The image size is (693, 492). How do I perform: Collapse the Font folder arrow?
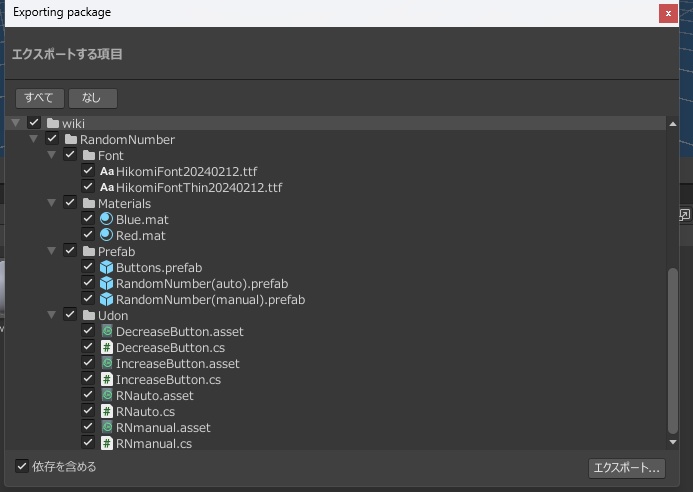point(52,155)
